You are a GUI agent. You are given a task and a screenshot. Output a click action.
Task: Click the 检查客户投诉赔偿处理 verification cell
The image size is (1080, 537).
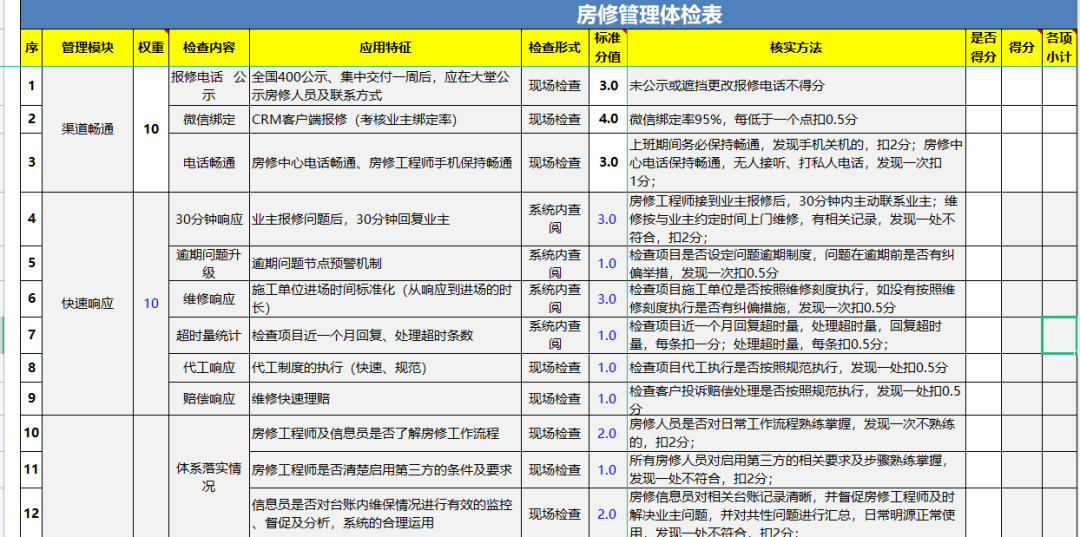tap(796, 399)
